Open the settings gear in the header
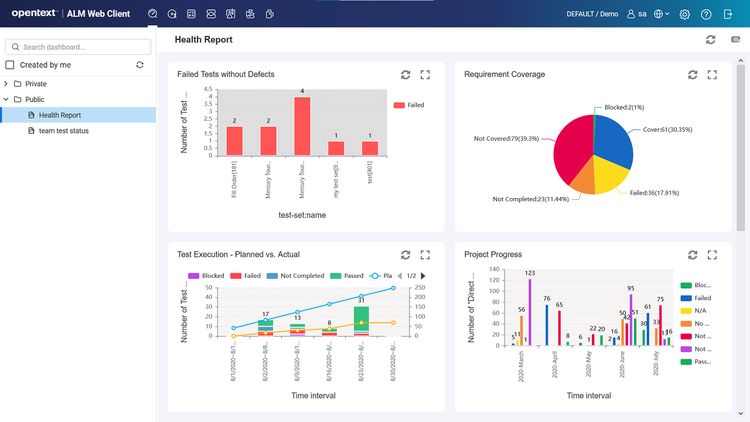 pos(684,14)
